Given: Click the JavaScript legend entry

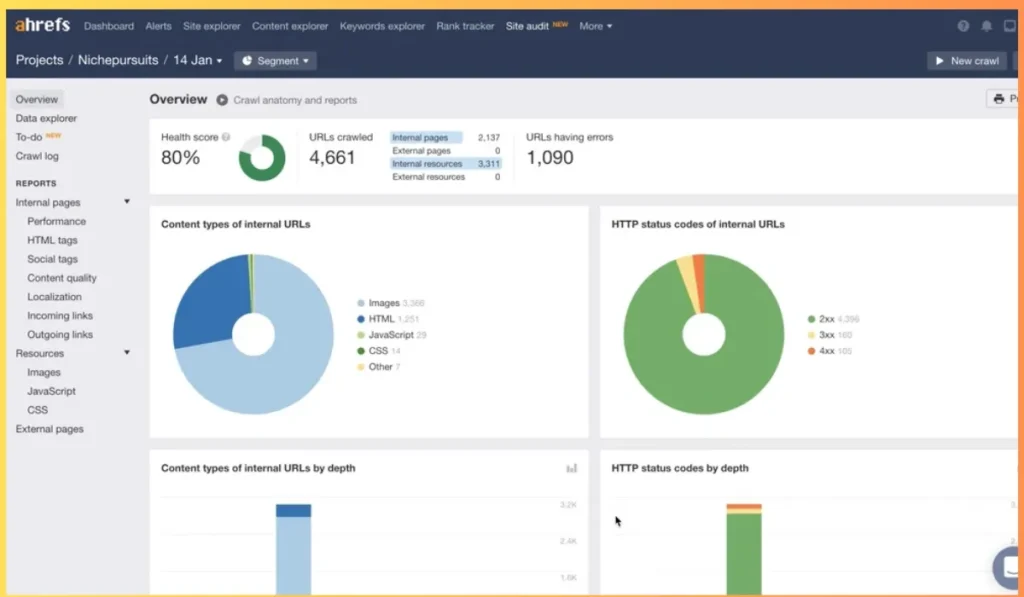Looking at the screenshot, I should 391,335.
